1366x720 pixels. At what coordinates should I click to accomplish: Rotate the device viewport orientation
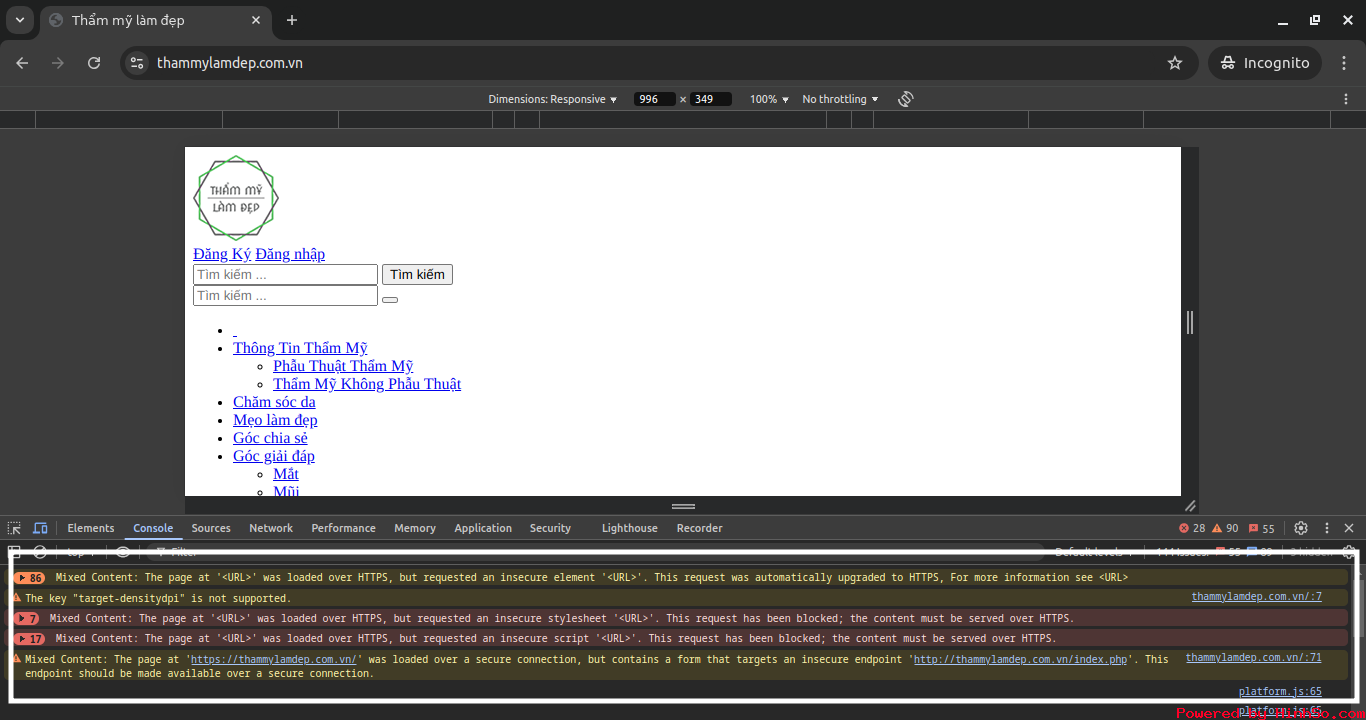tap(906, 99)
